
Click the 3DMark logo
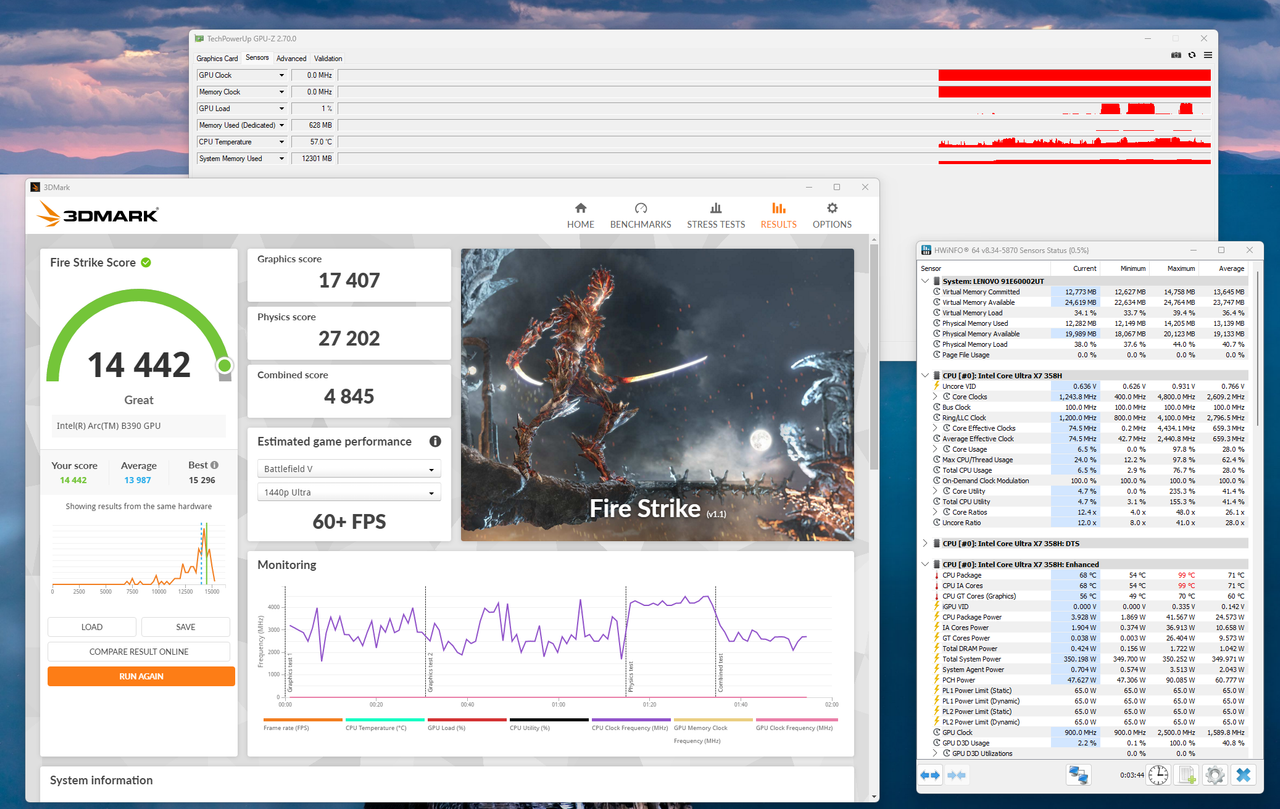98,214
